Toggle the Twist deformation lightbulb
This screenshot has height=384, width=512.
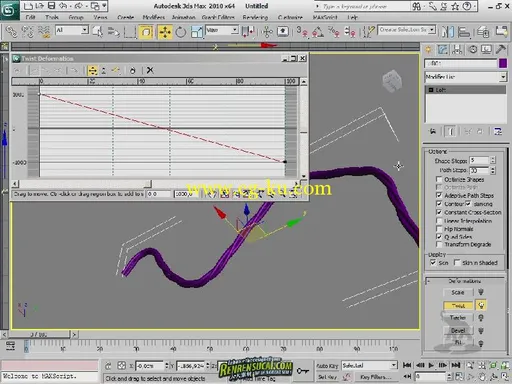pos(481,305)
